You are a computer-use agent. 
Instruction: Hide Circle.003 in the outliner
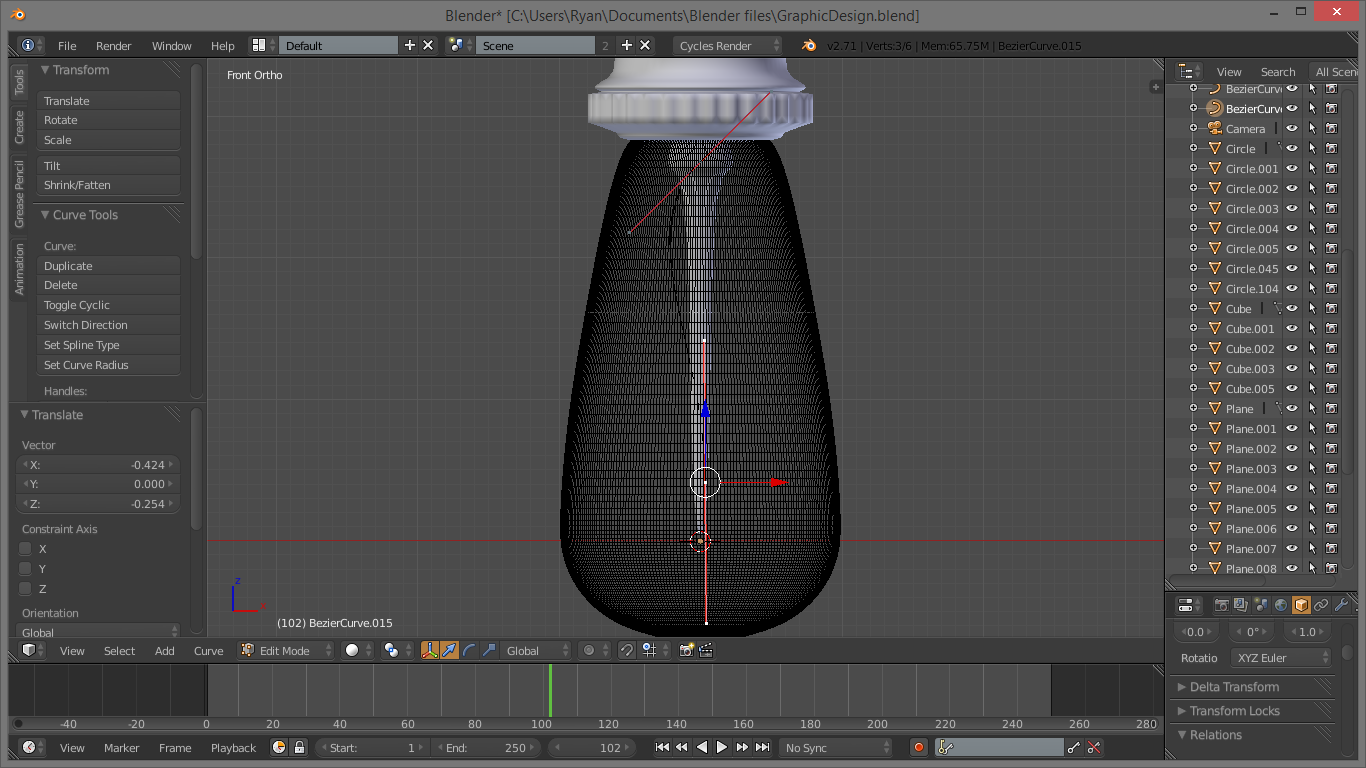(x=1292, y=208)
